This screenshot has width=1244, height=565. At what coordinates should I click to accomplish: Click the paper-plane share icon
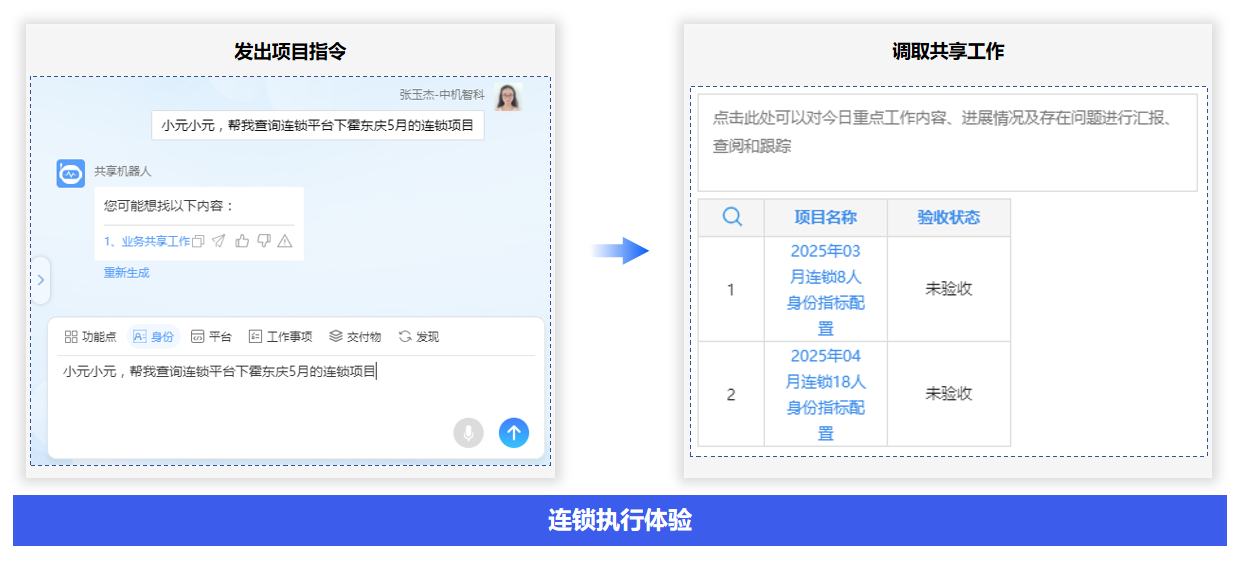219,241
